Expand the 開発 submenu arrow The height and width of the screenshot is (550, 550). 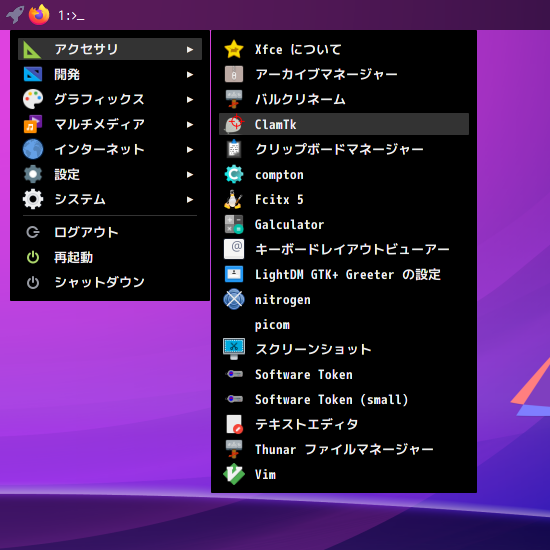click(x=190, y=74)
